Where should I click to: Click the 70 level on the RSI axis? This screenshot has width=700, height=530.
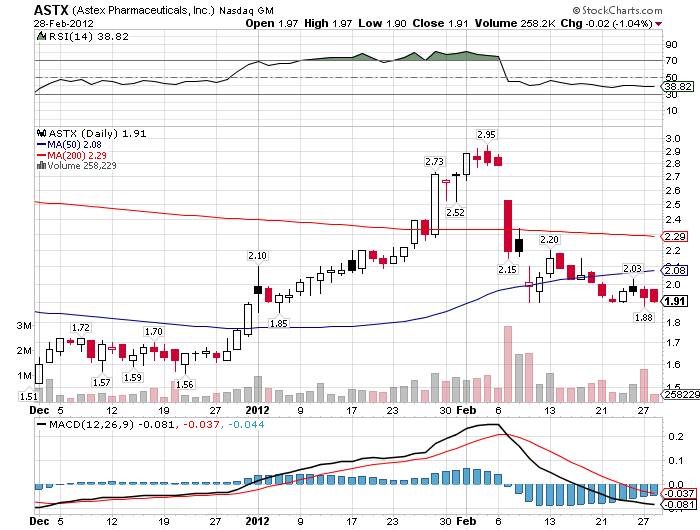[671, 60]
